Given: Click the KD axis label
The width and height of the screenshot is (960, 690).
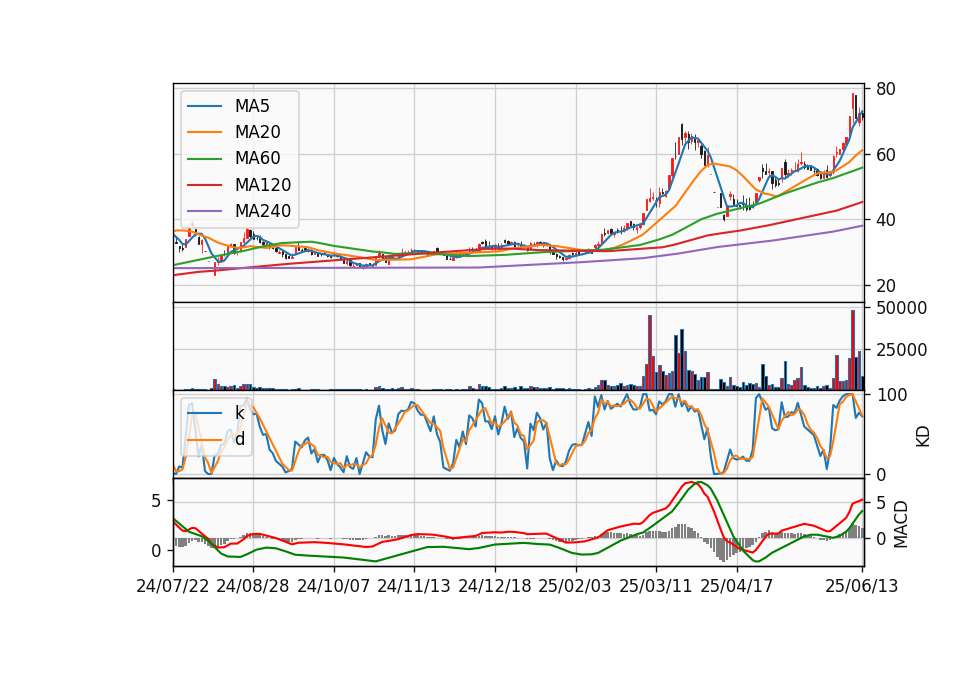Looking at the screenshot, I should (923, 437).
